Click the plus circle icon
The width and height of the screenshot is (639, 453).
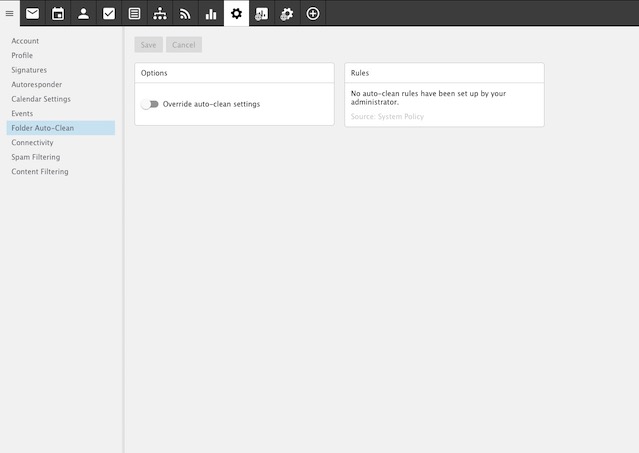[313, 13]
